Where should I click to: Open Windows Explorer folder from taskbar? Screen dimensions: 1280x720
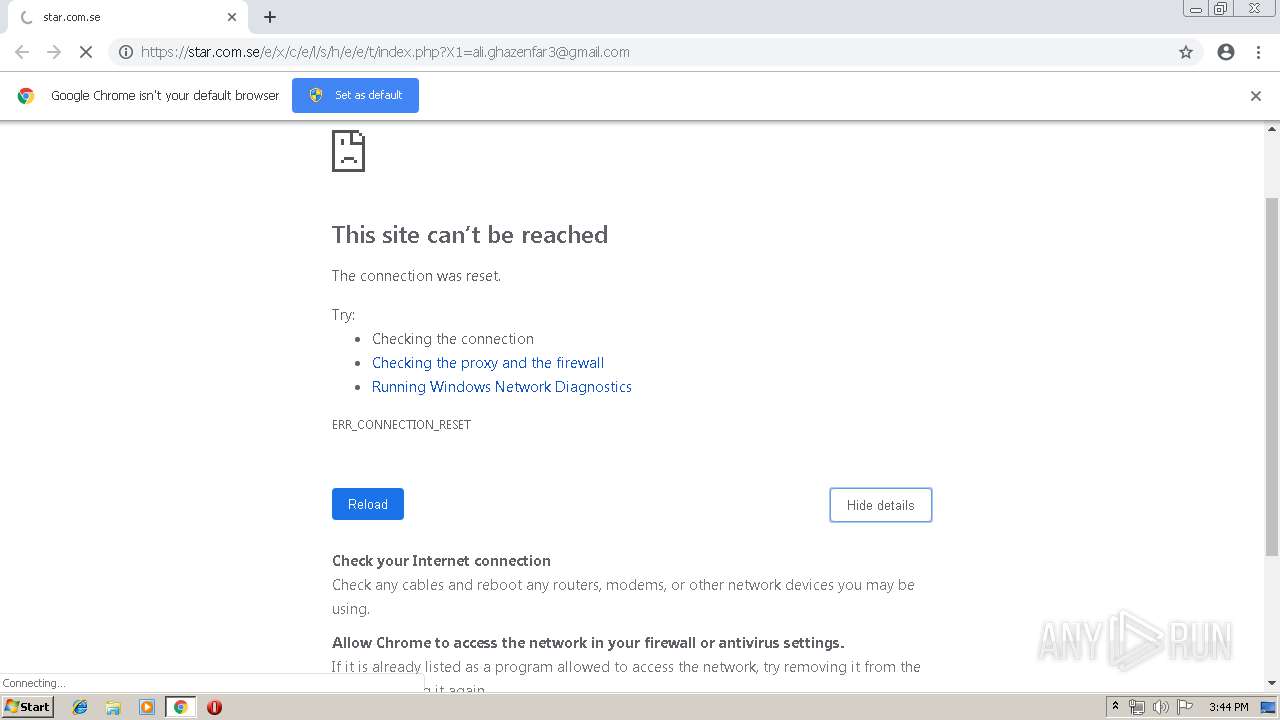pos(113,707)
